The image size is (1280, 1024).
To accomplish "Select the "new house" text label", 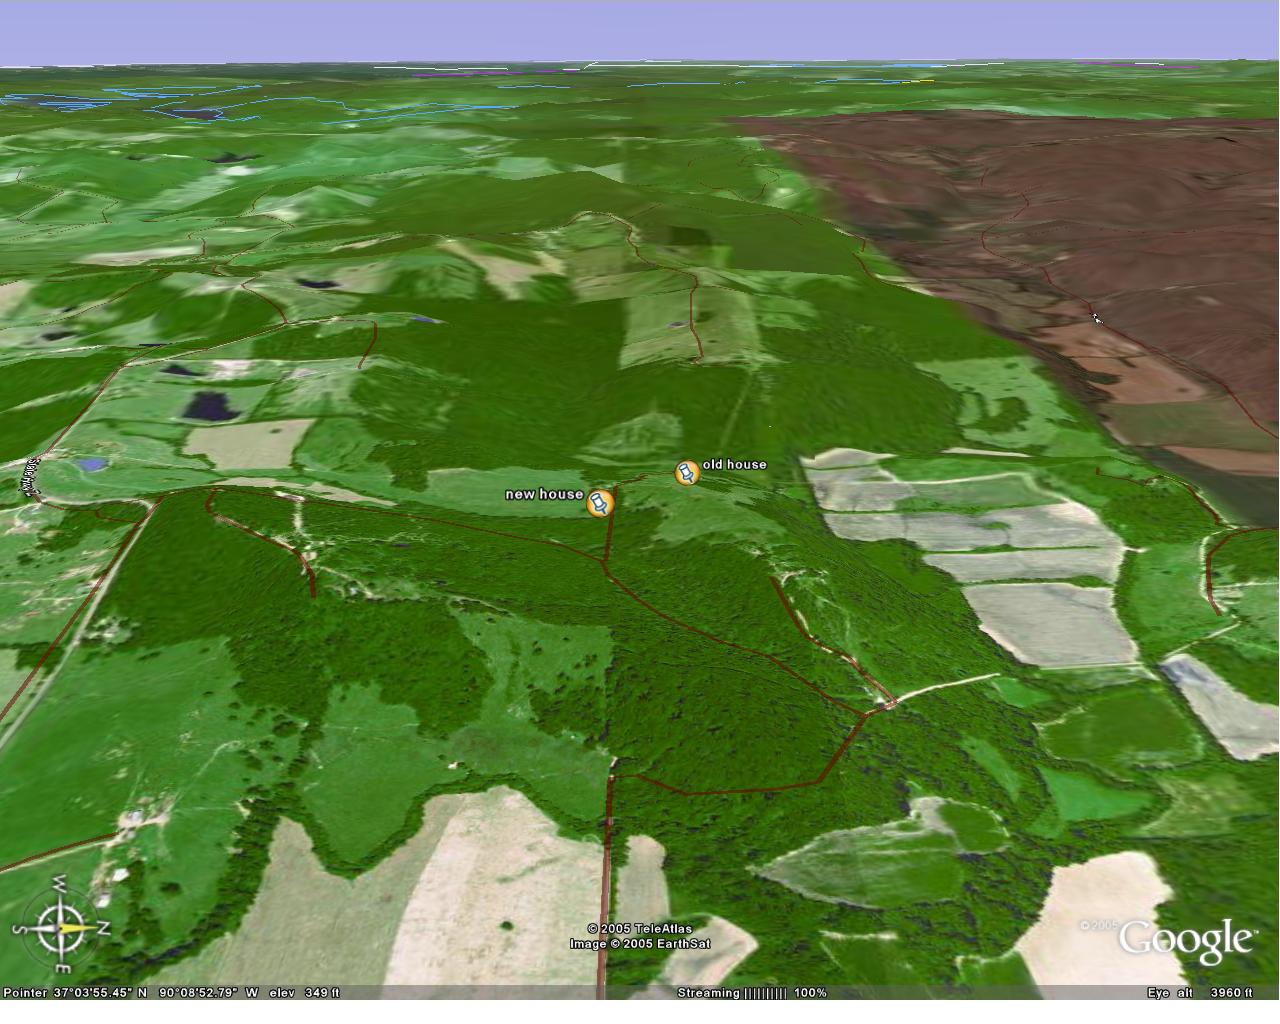I will coord(544,494).
